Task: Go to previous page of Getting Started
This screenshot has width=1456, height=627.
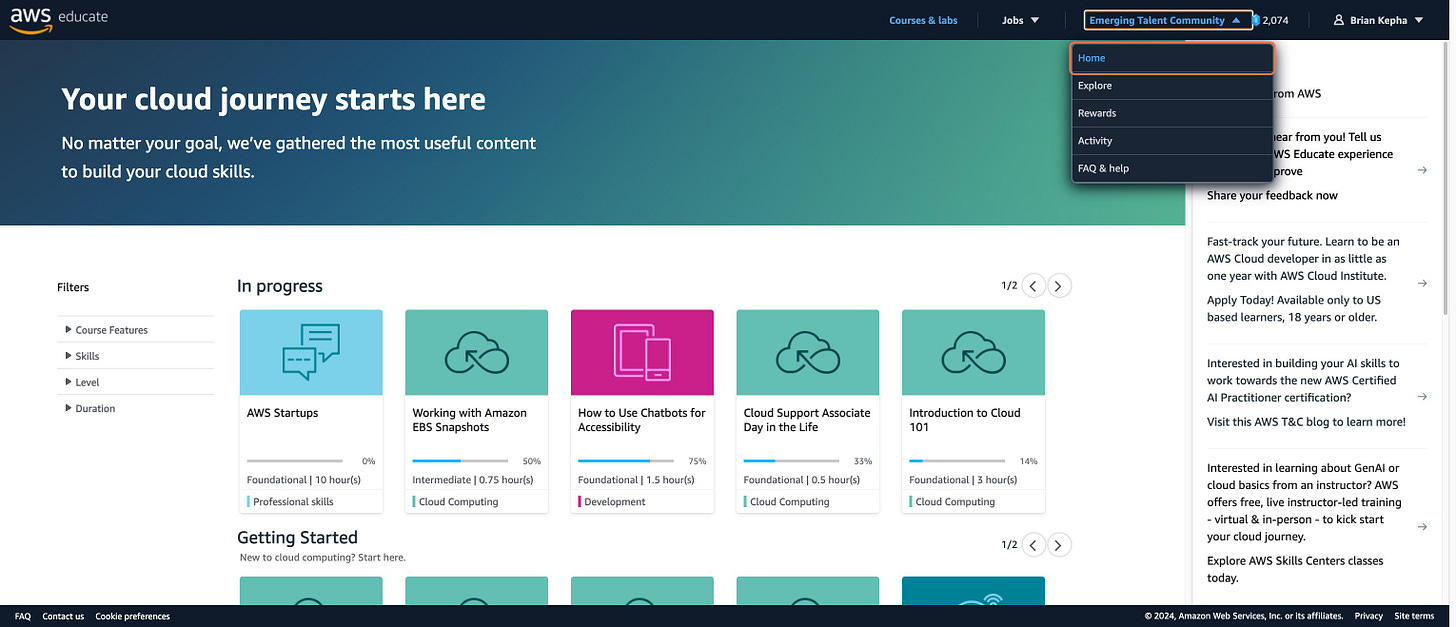Action: [x=1034, y=545]
